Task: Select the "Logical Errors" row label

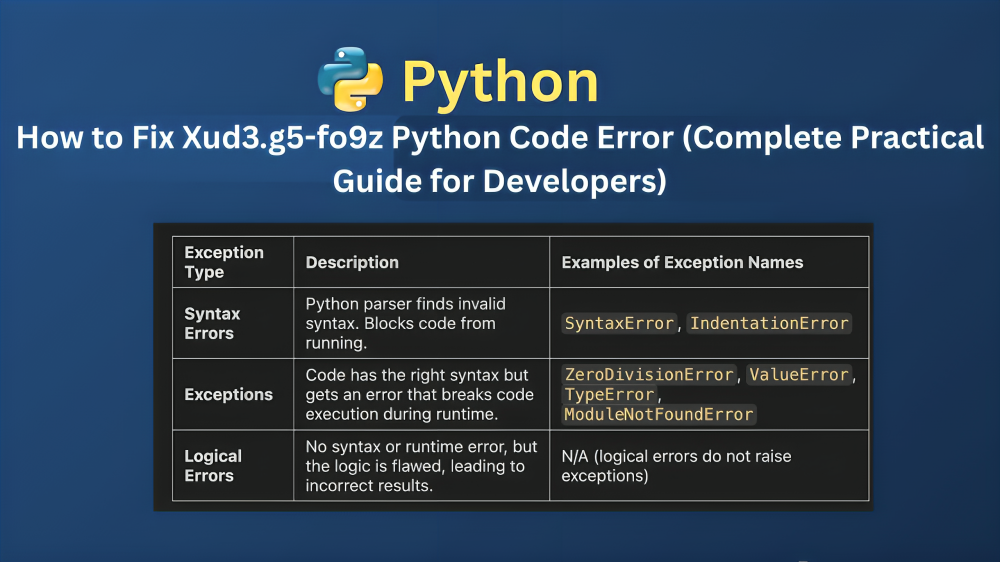Action: point(213,466)
